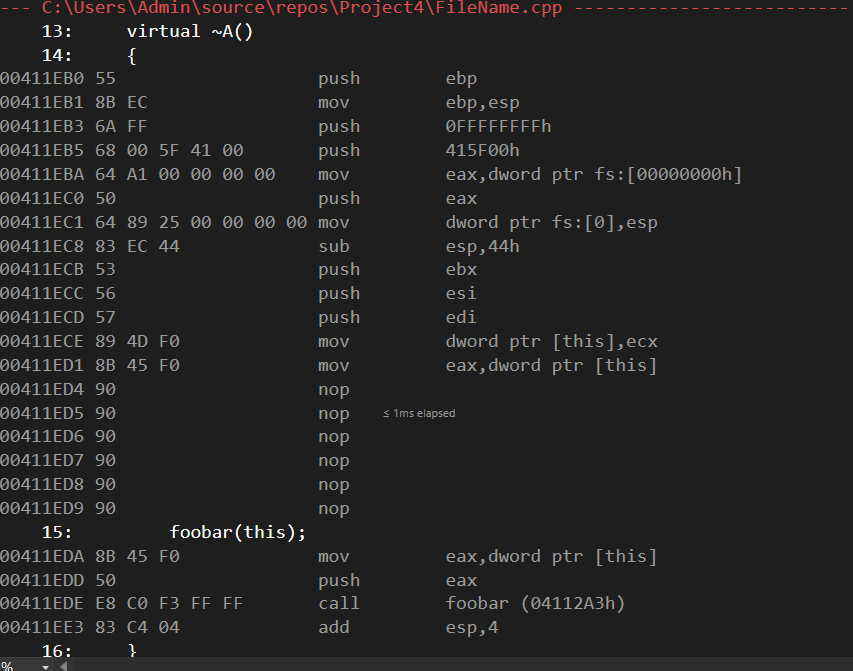853x671 pixels.
Task: Click source line 13 'virtual ~A()'
Action: click(190, 32)
